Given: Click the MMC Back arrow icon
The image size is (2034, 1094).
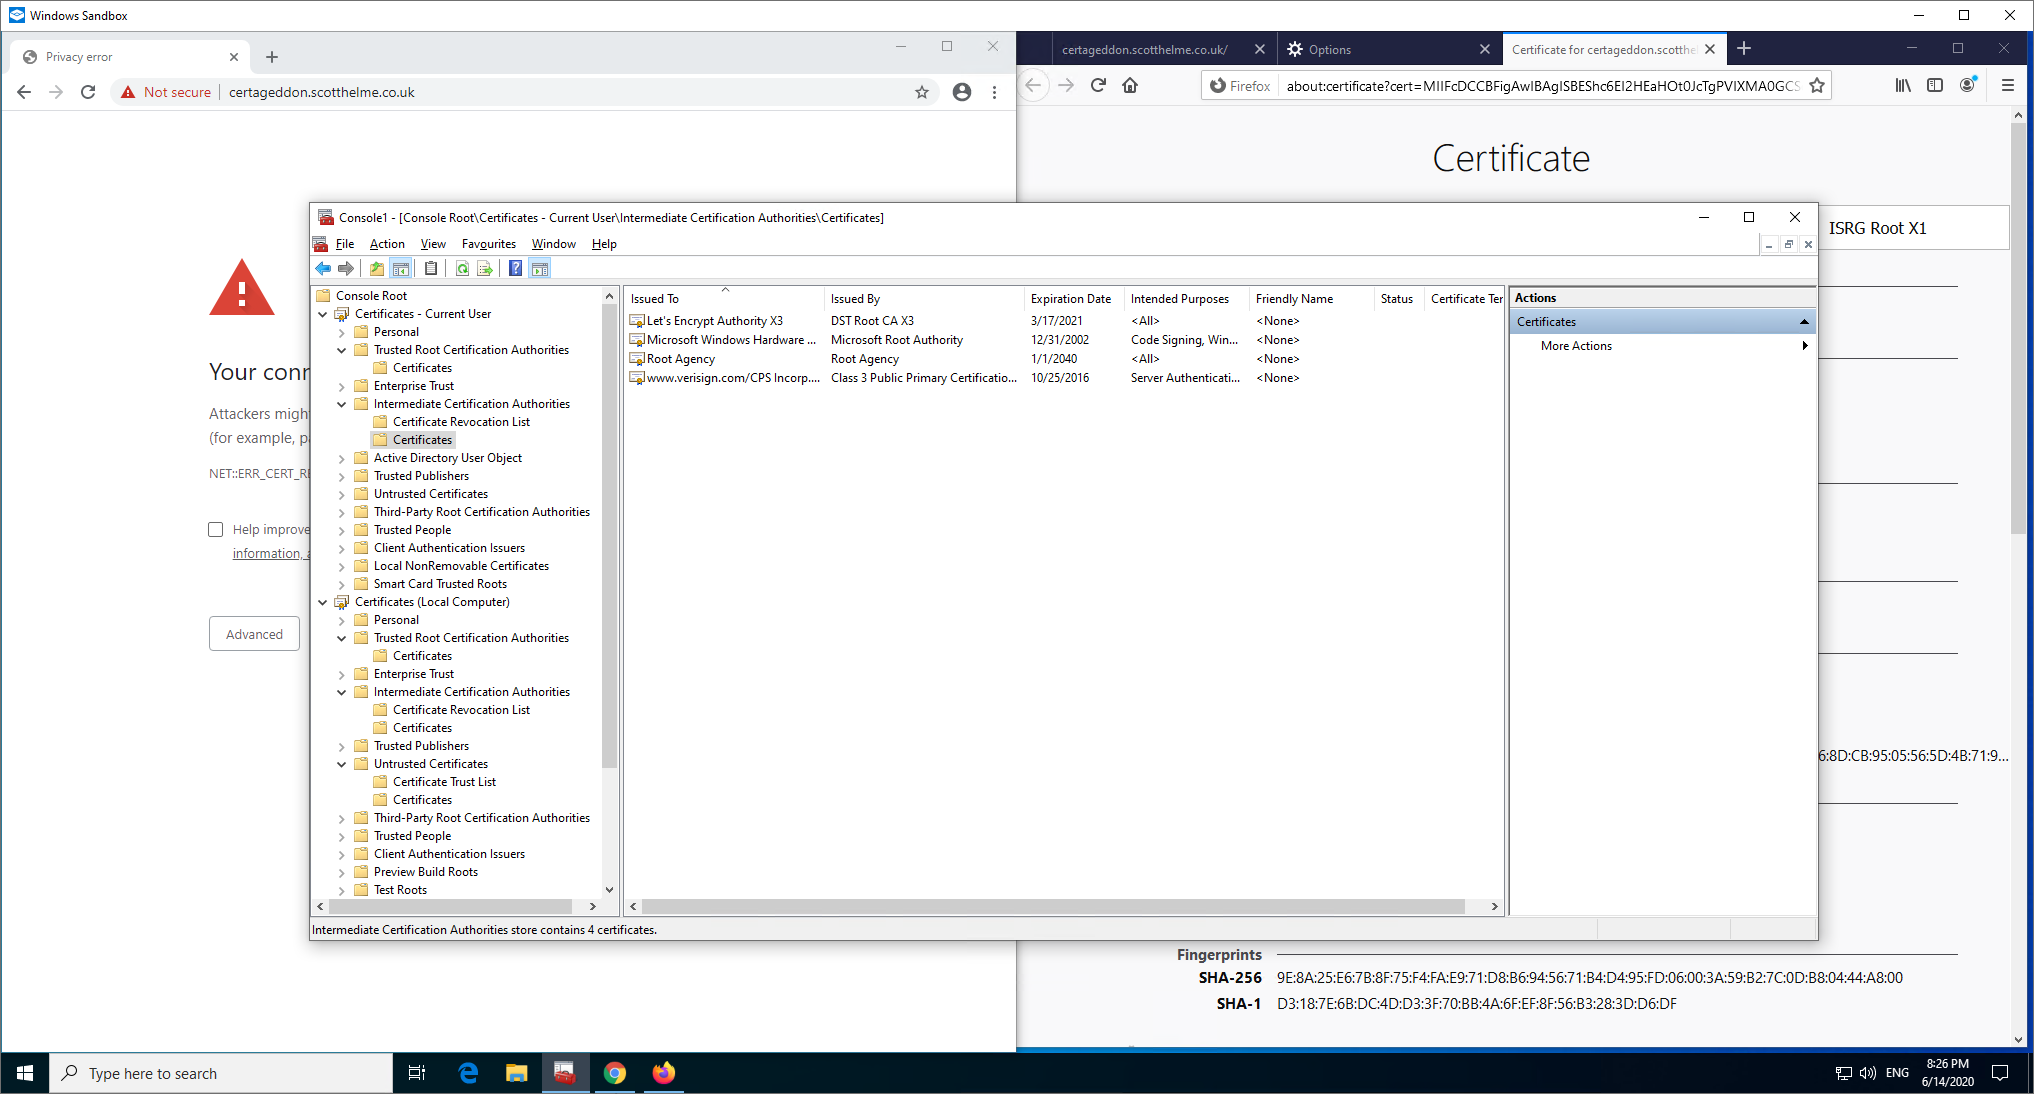Looking at the screenshot, I should (323, 268).
